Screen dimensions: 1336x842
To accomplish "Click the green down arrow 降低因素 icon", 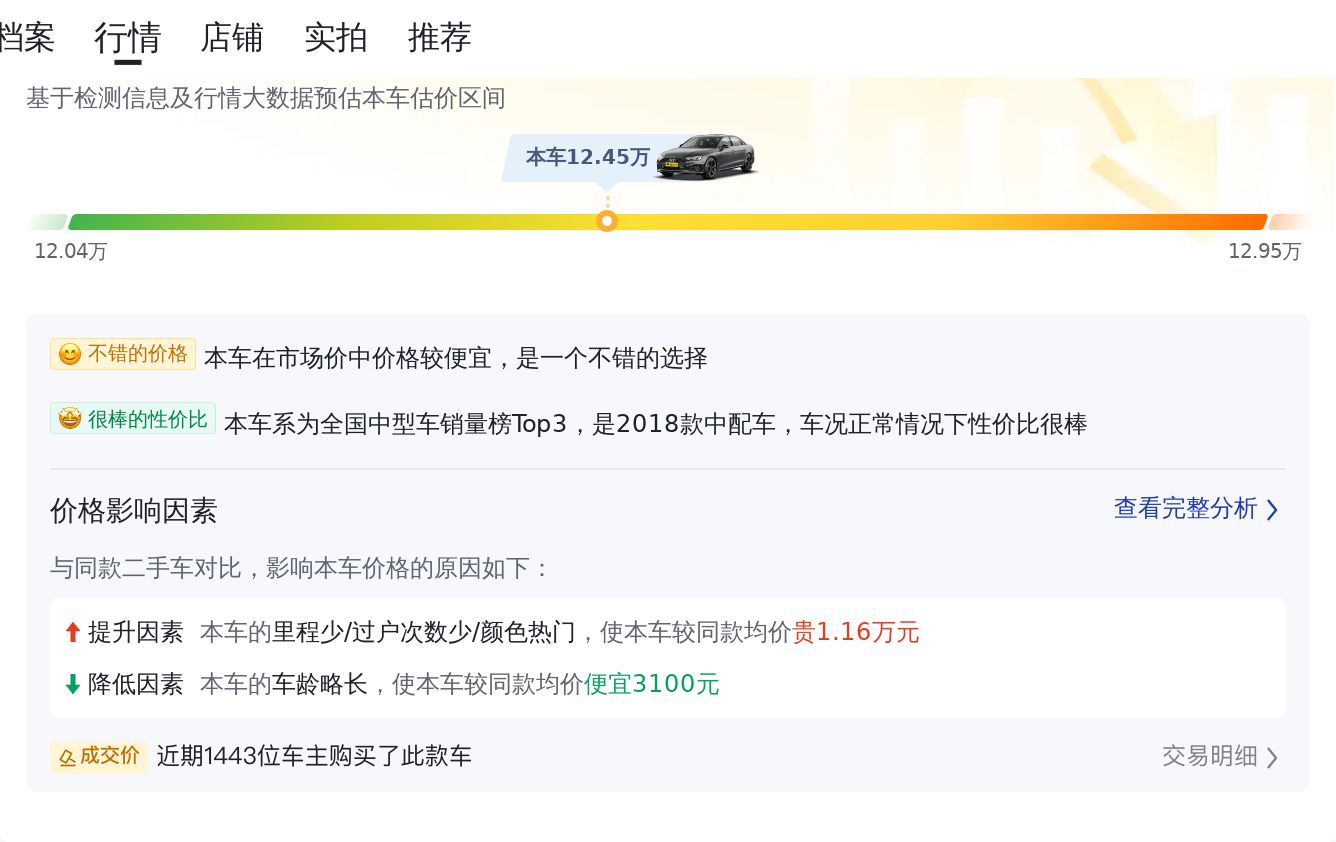I will point(72,684).
